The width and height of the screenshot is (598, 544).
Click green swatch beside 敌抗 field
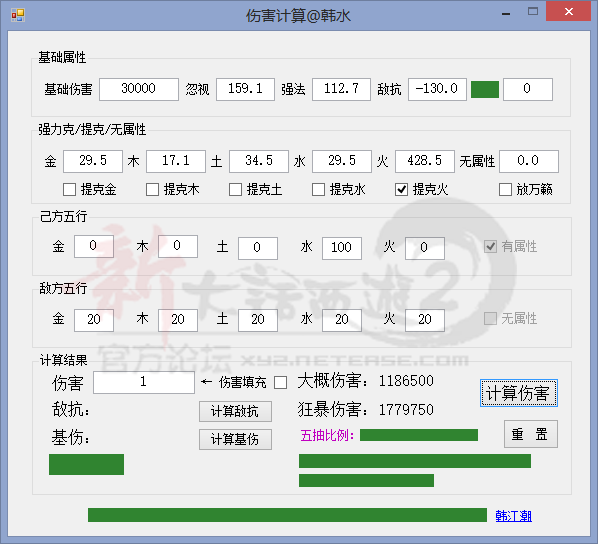tap(485, 89)
